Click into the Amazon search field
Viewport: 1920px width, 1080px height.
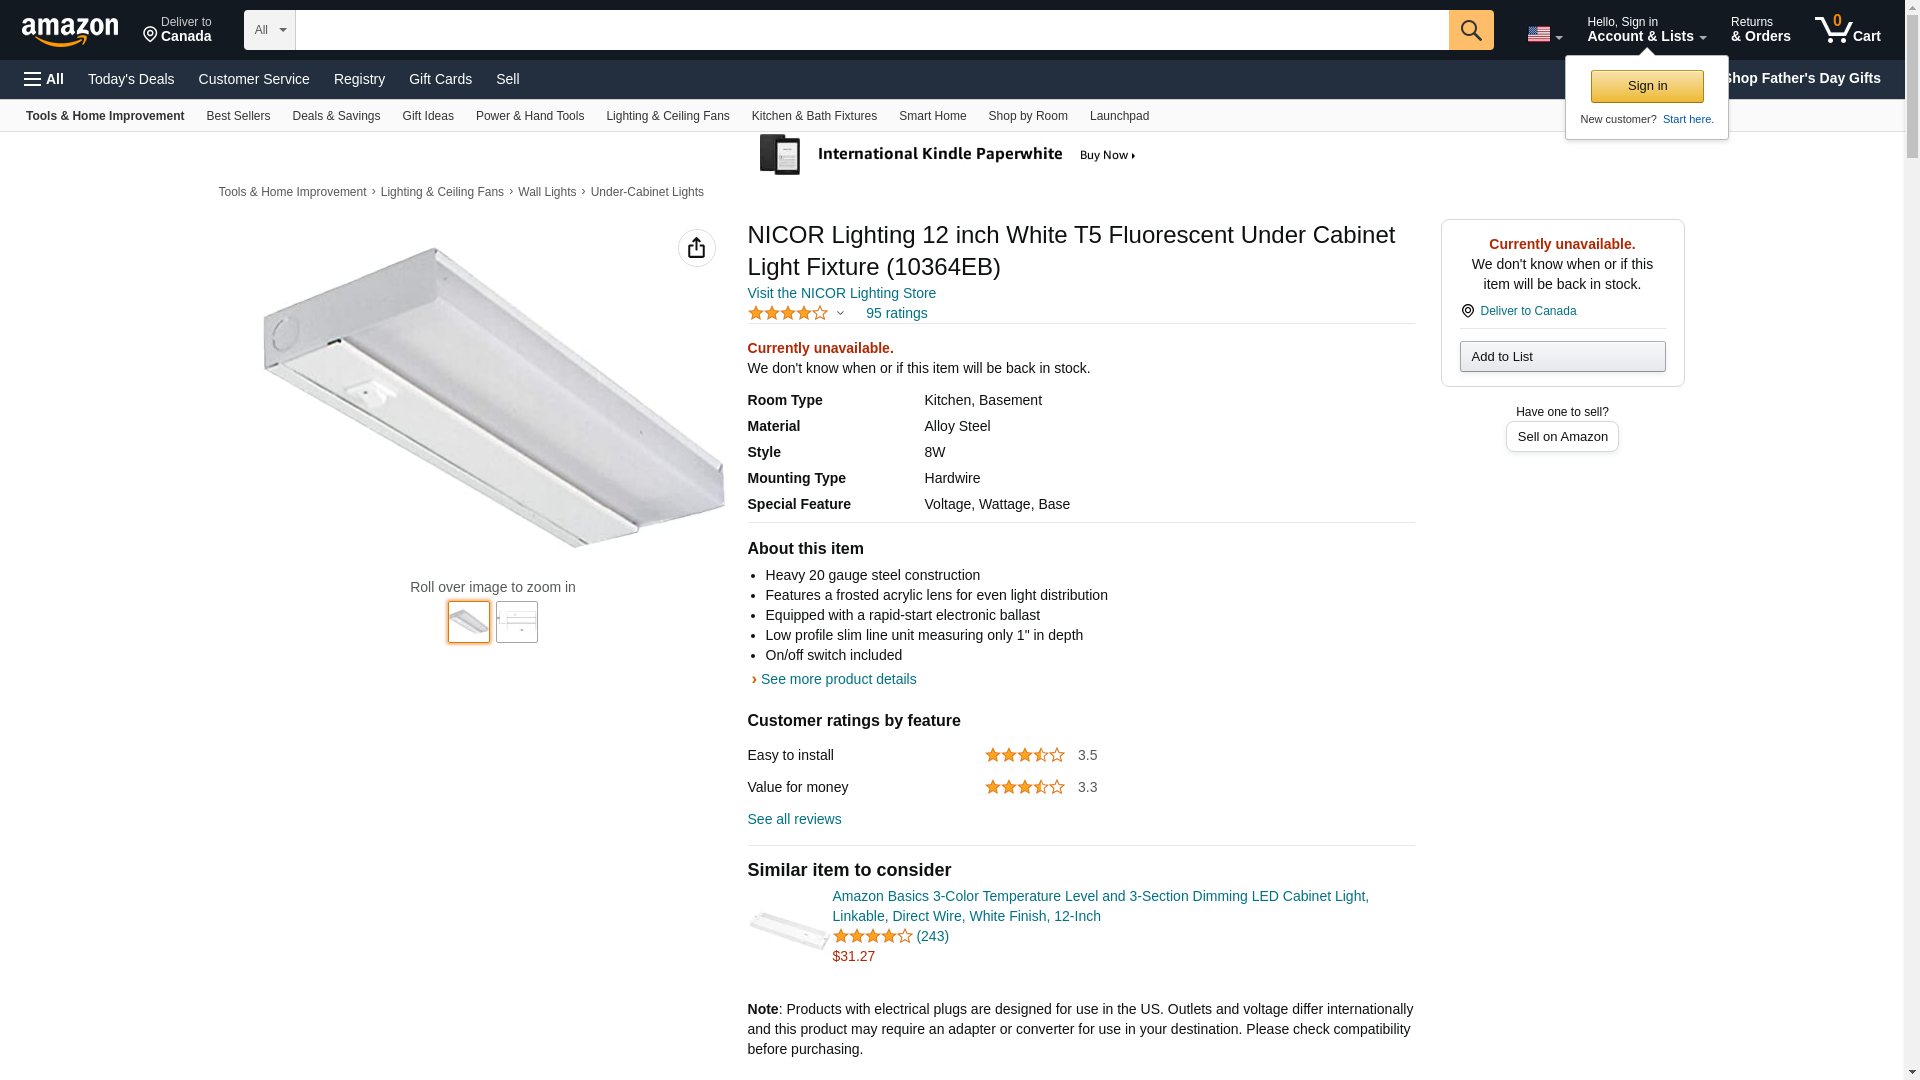click(x=870, y=30)
